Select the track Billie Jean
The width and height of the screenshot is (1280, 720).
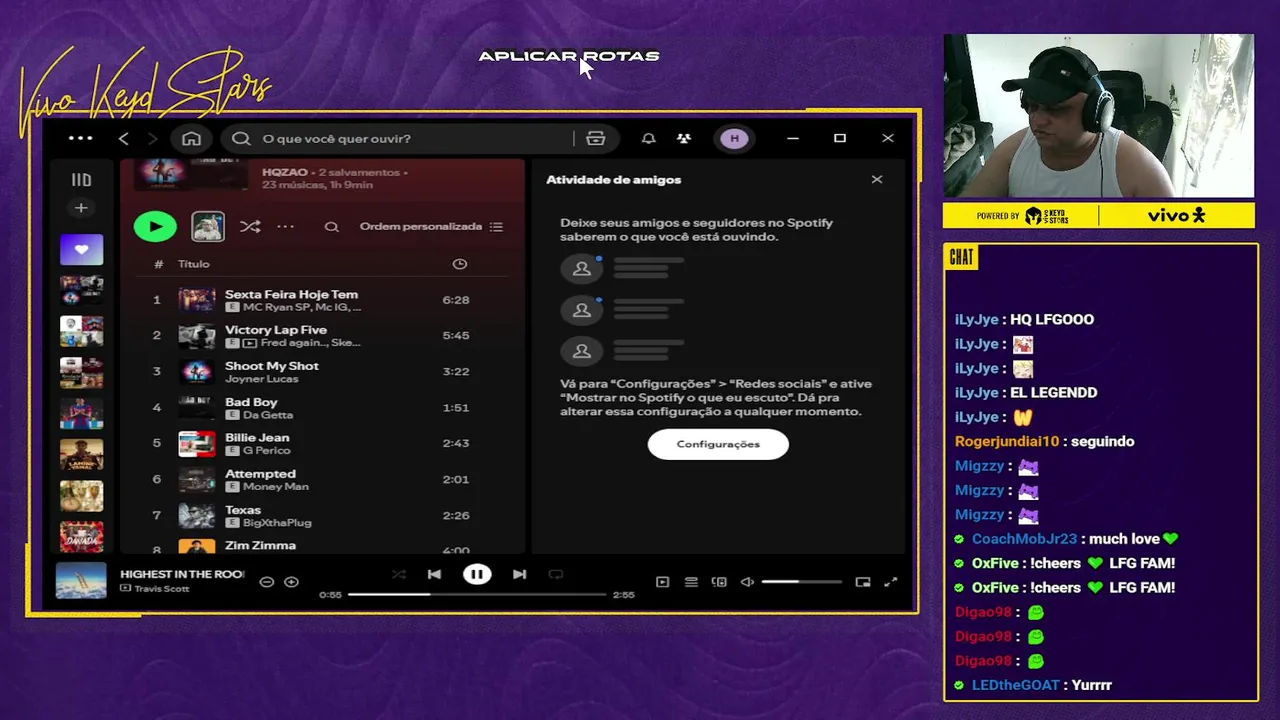click(x=257, y=437)
